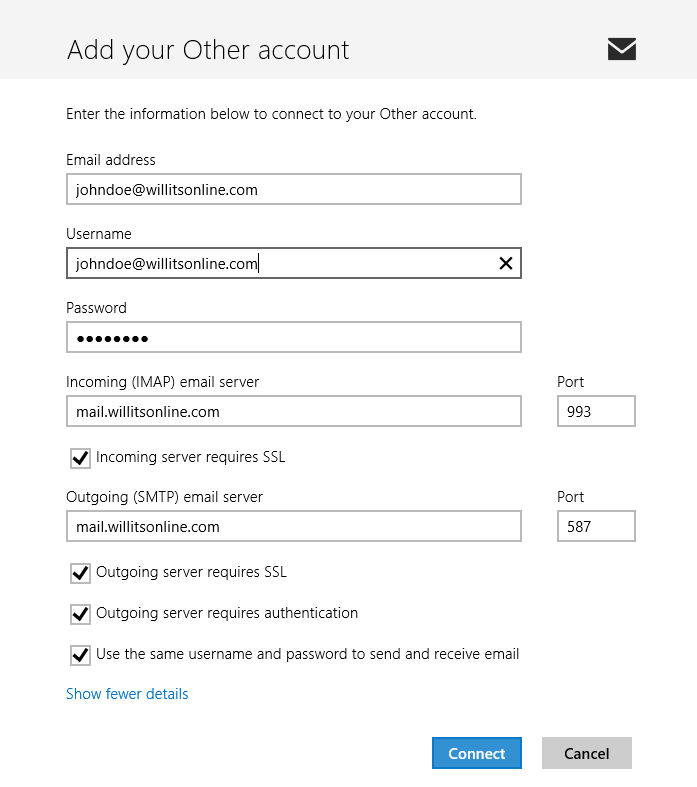Image resolution: width=697 pixels, height=787 pixels.
Task: Select the Password field
Action: pyautogui.click(x=294, y=337)
